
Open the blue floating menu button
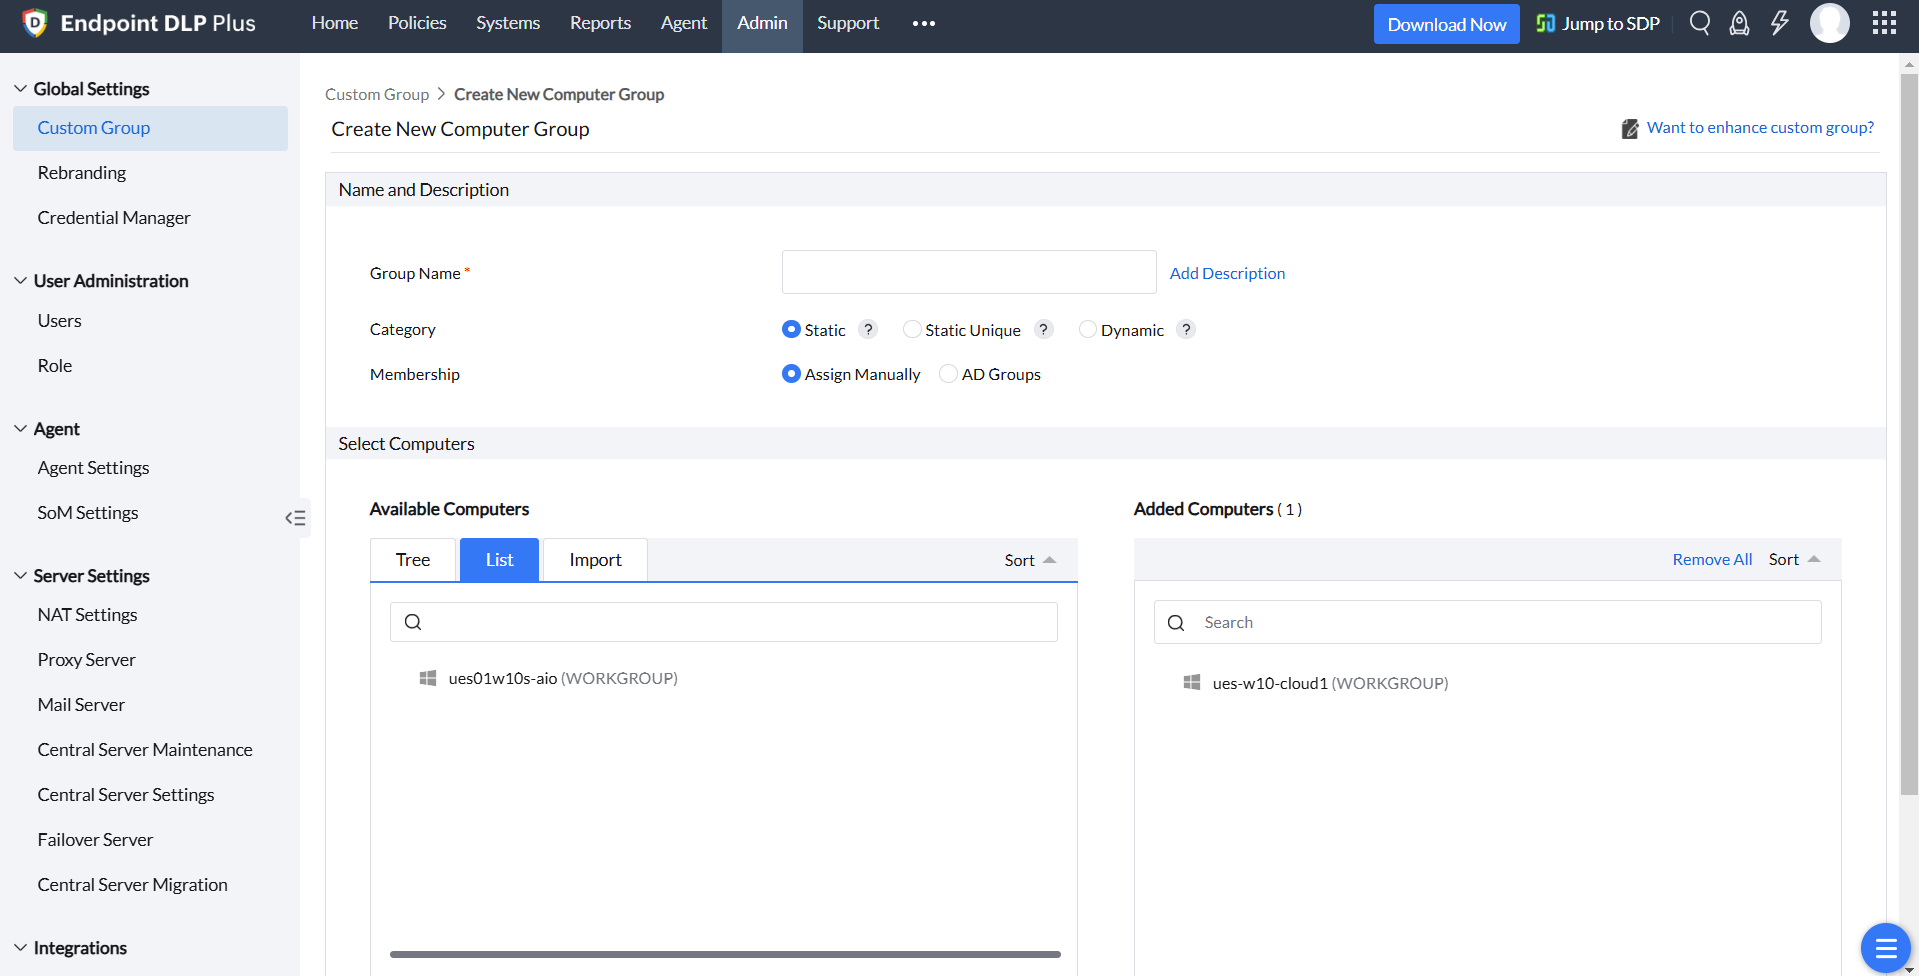1885,947
